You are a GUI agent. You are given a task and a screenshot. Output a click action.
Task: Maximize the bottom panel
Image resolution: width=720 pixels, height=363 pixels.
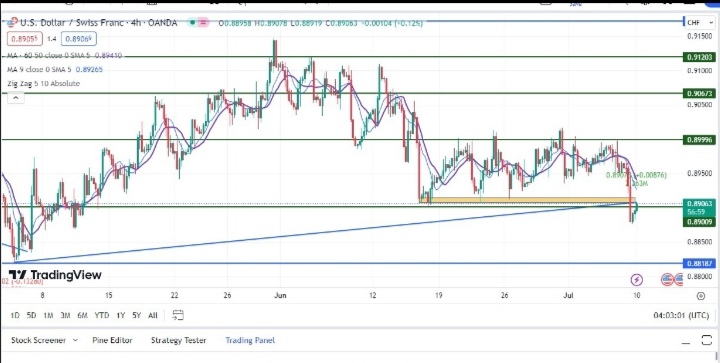click(707, 340)
